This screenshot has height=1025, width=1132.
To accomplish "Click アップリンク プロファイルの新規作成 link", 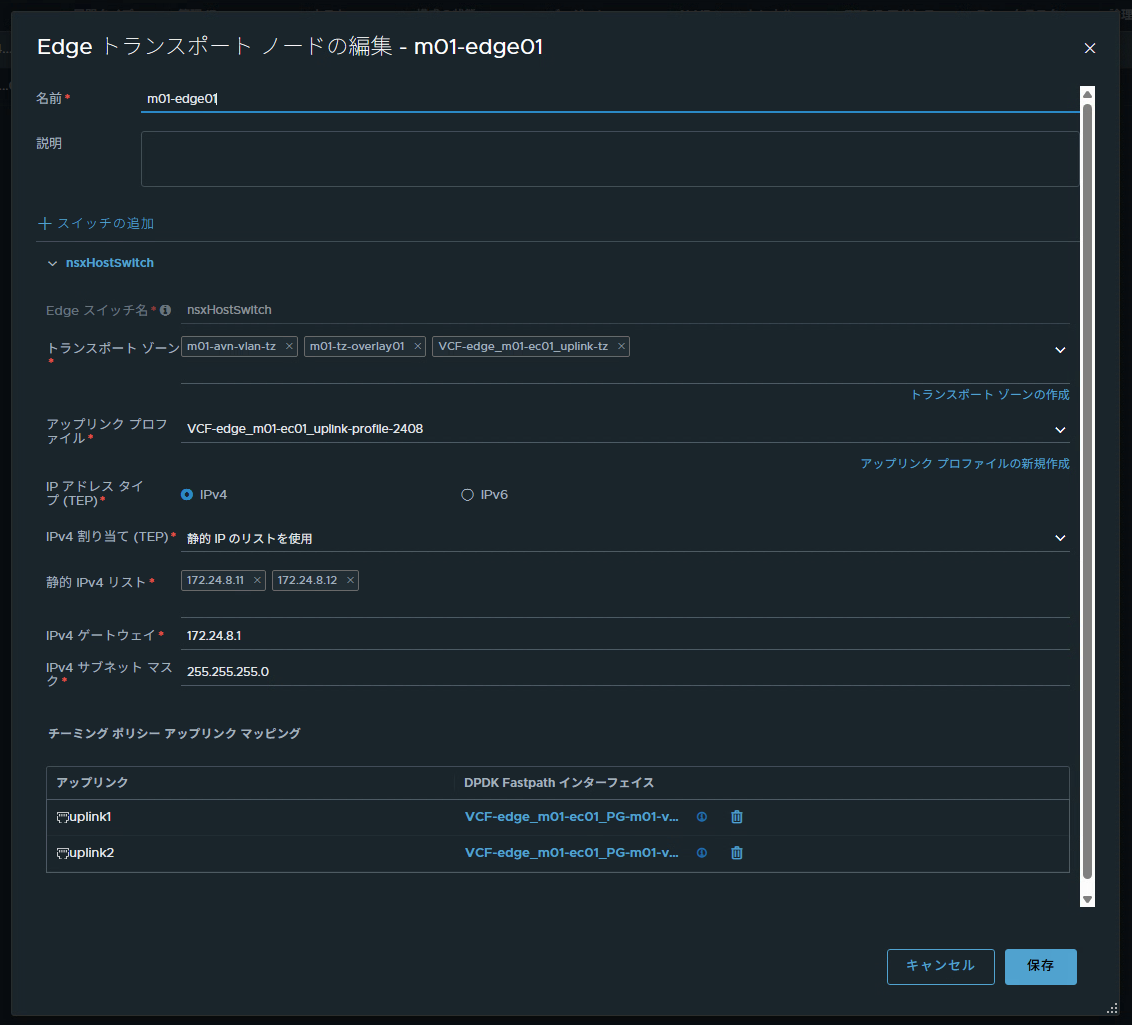I will (x=965, y=463).
